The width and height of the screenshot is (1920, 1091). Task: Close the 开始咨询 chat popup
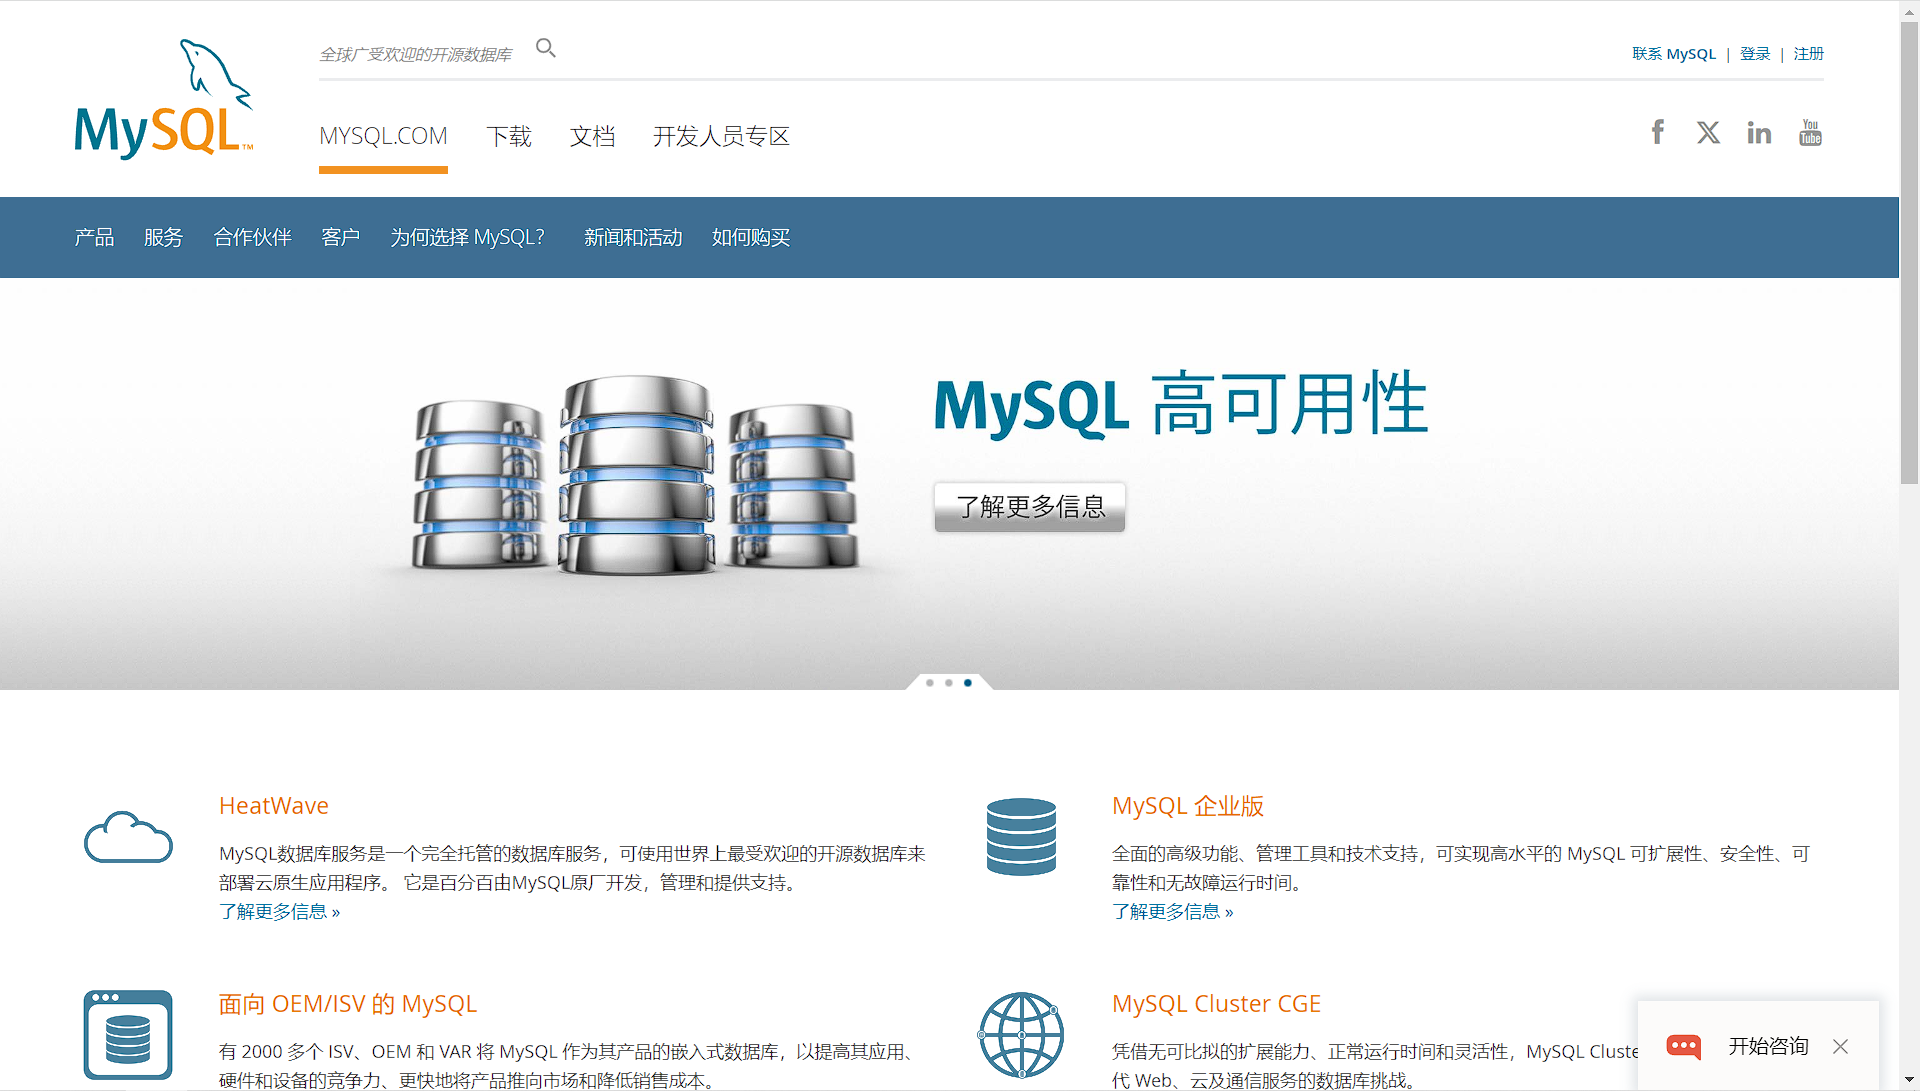(1840, 1046)
